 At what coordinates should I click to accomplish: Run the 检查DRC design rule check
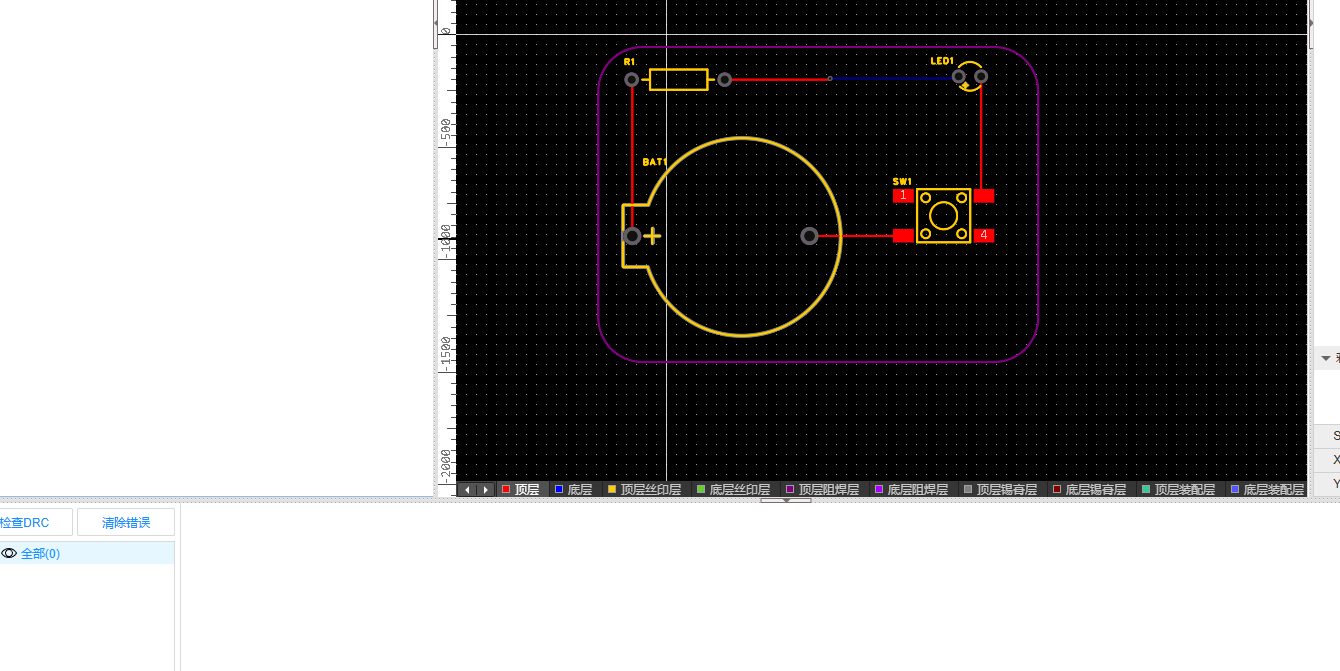[35, 522]
